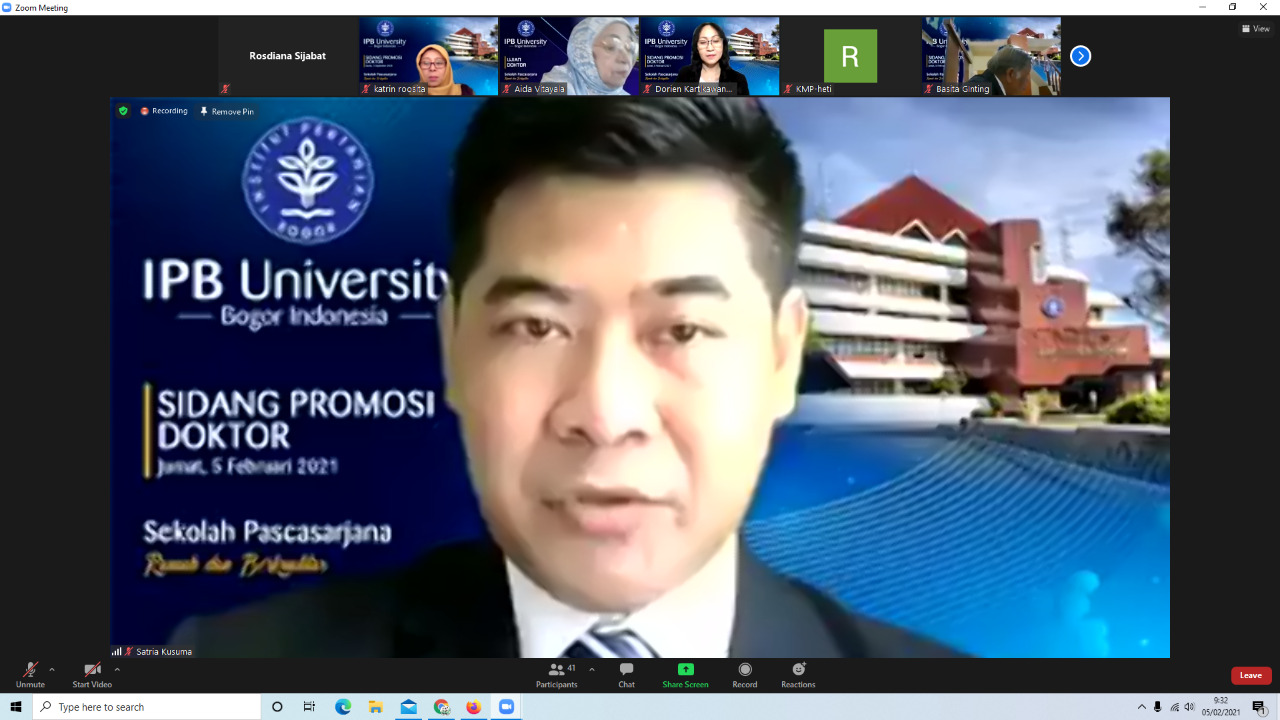This screenshot has width=1280, height=720.
Task: Open Cortana circle icon on taskbar
Action: 277,707
